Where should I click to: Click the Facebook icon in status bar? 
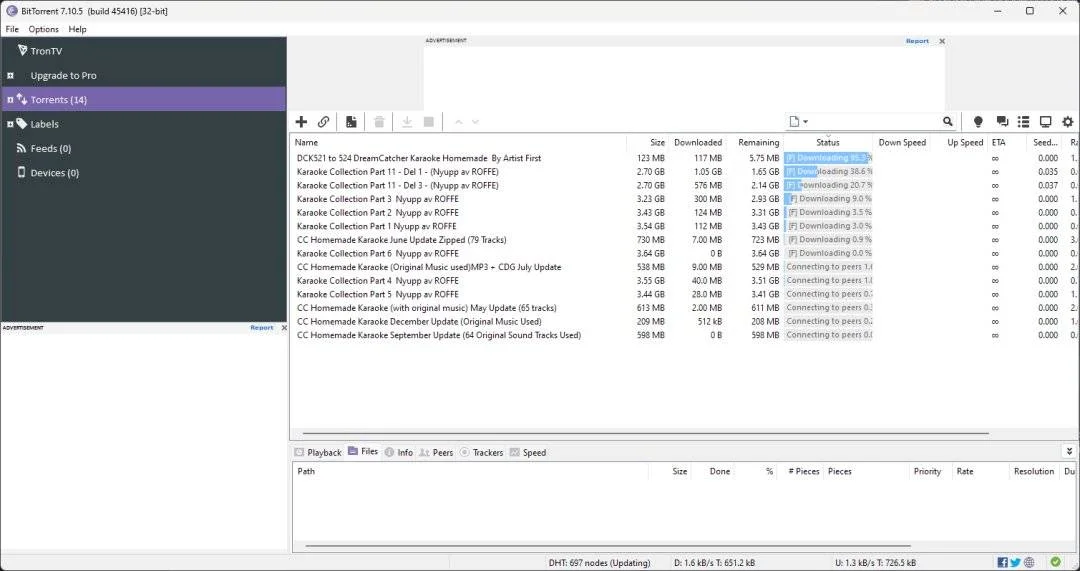pos(1003,563)
